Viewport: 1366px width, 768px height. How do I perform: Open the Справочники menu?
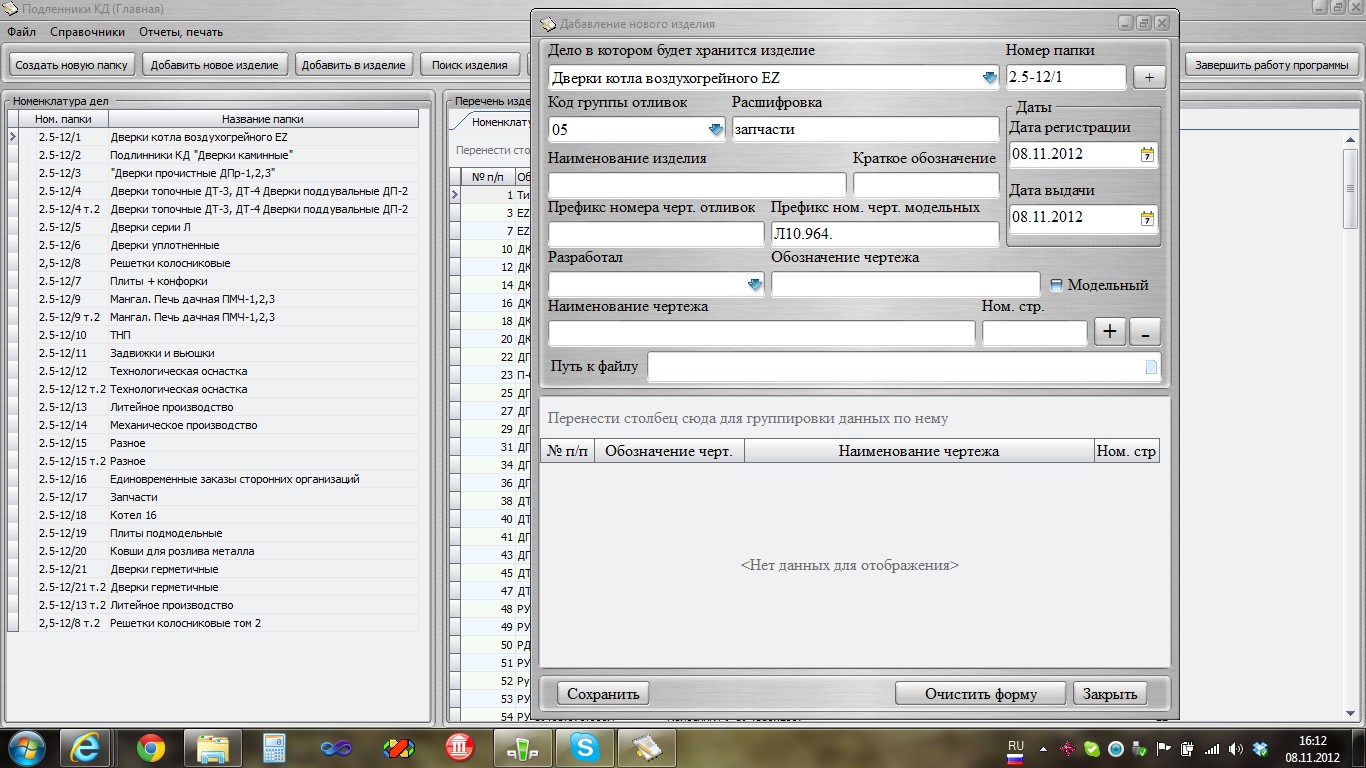tap(87, 32)
